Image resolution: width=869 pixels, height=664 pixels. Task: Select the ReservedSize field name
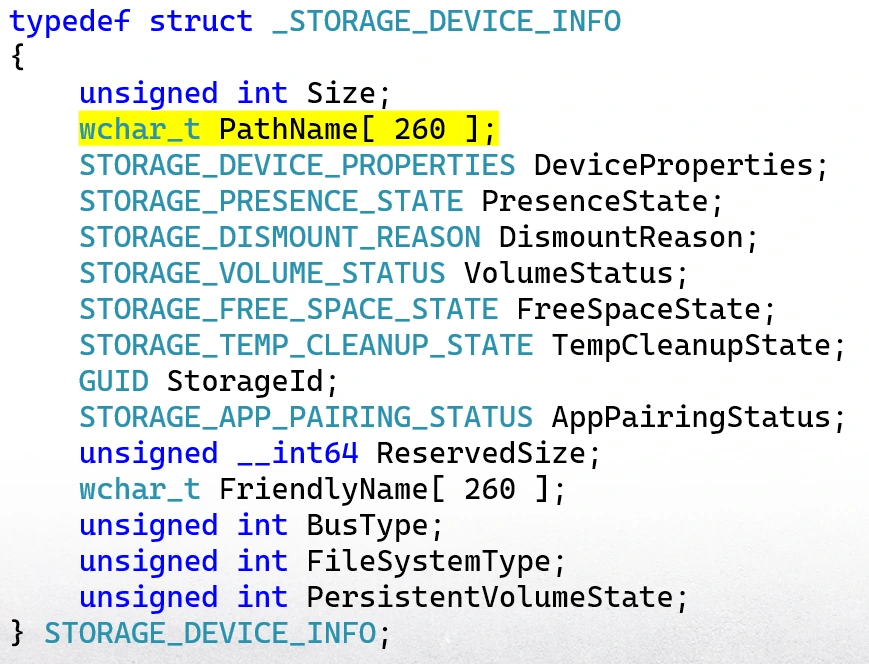click(482, 453)
